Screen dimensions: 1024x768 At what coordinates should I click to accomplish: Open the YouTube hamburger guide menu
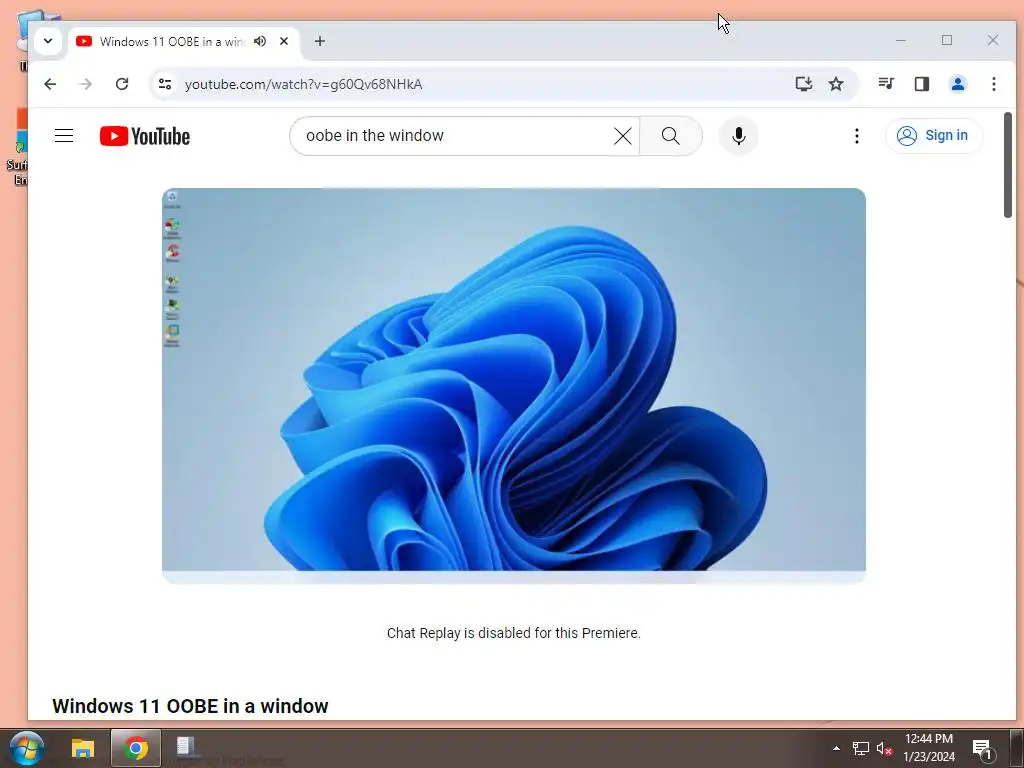(64, 136)
